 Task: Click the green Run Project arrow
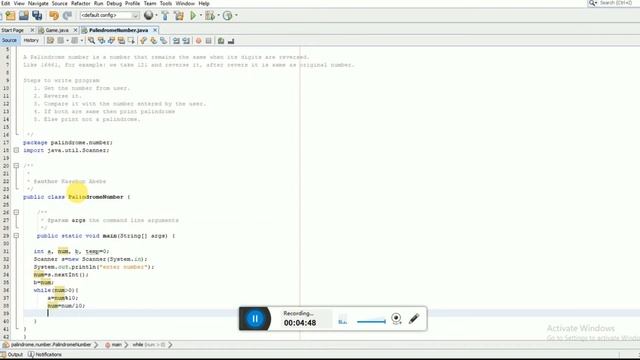[193, 16]
